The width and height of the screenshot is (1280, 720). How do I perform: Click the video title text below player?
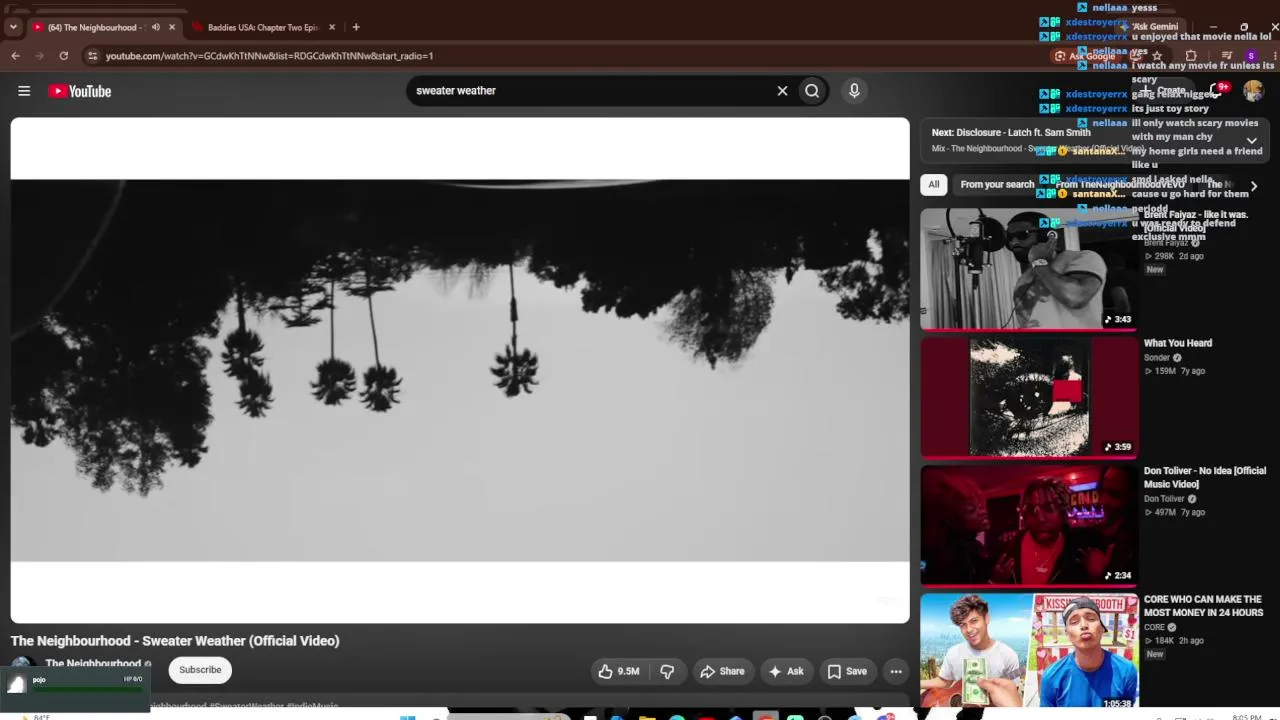click(175, 641)
